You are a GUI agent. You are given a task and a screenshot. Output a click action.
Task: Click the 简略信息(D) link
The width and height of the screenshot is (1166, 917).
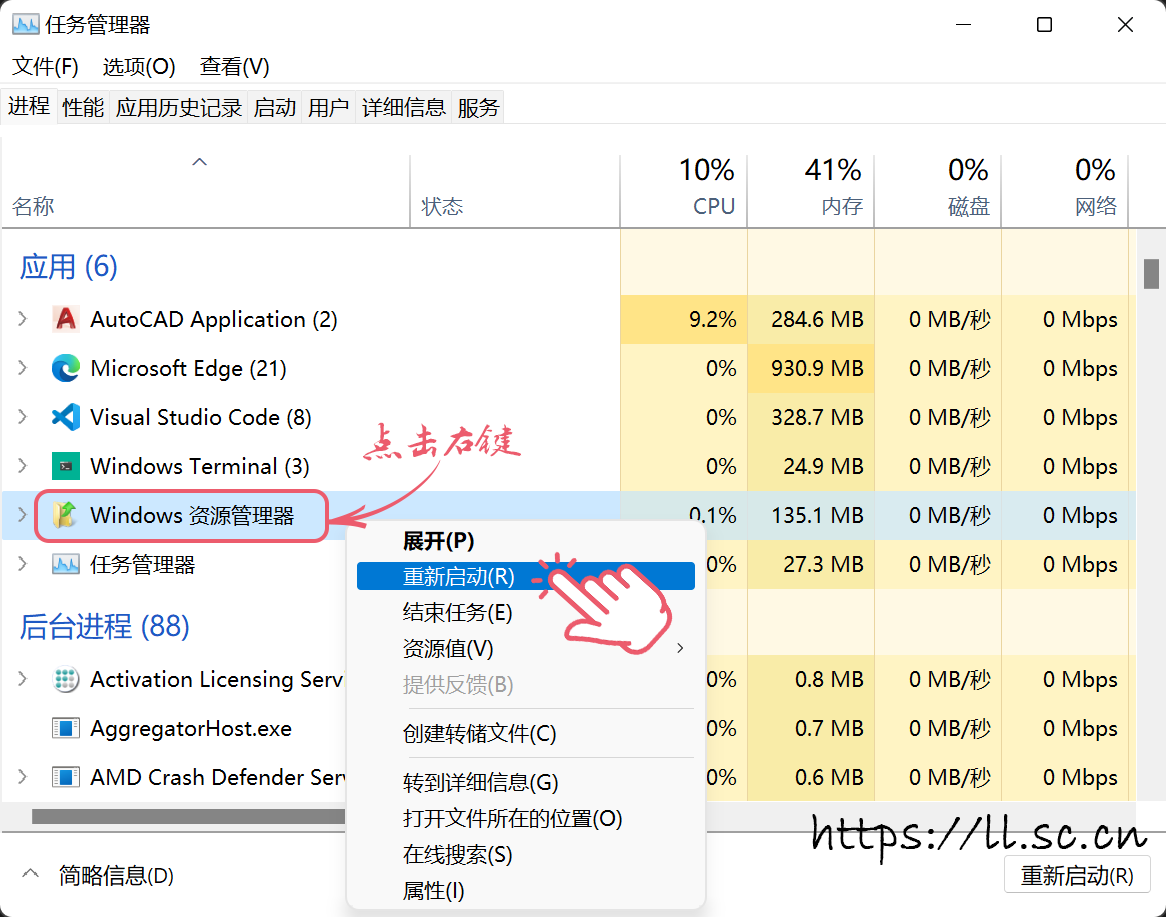[116, 875]
